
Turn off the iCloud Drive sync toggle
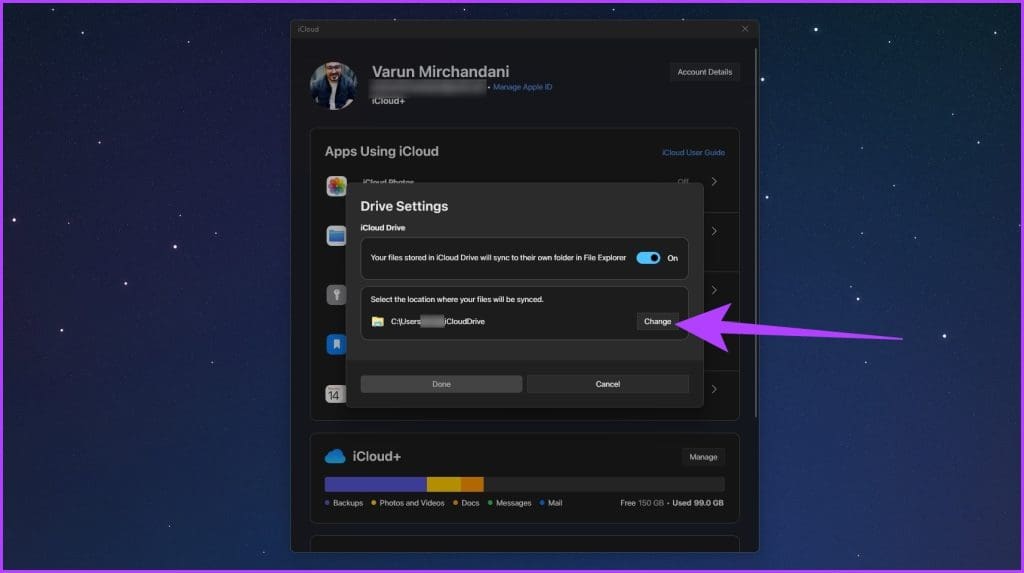(x=648, y=258)
